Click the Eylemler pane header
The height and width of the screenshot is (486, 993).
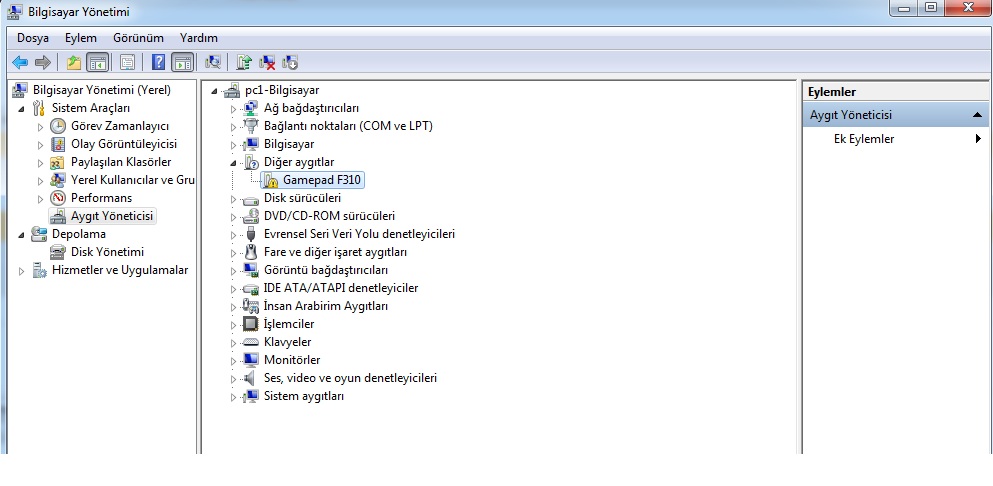coord(895,92)
